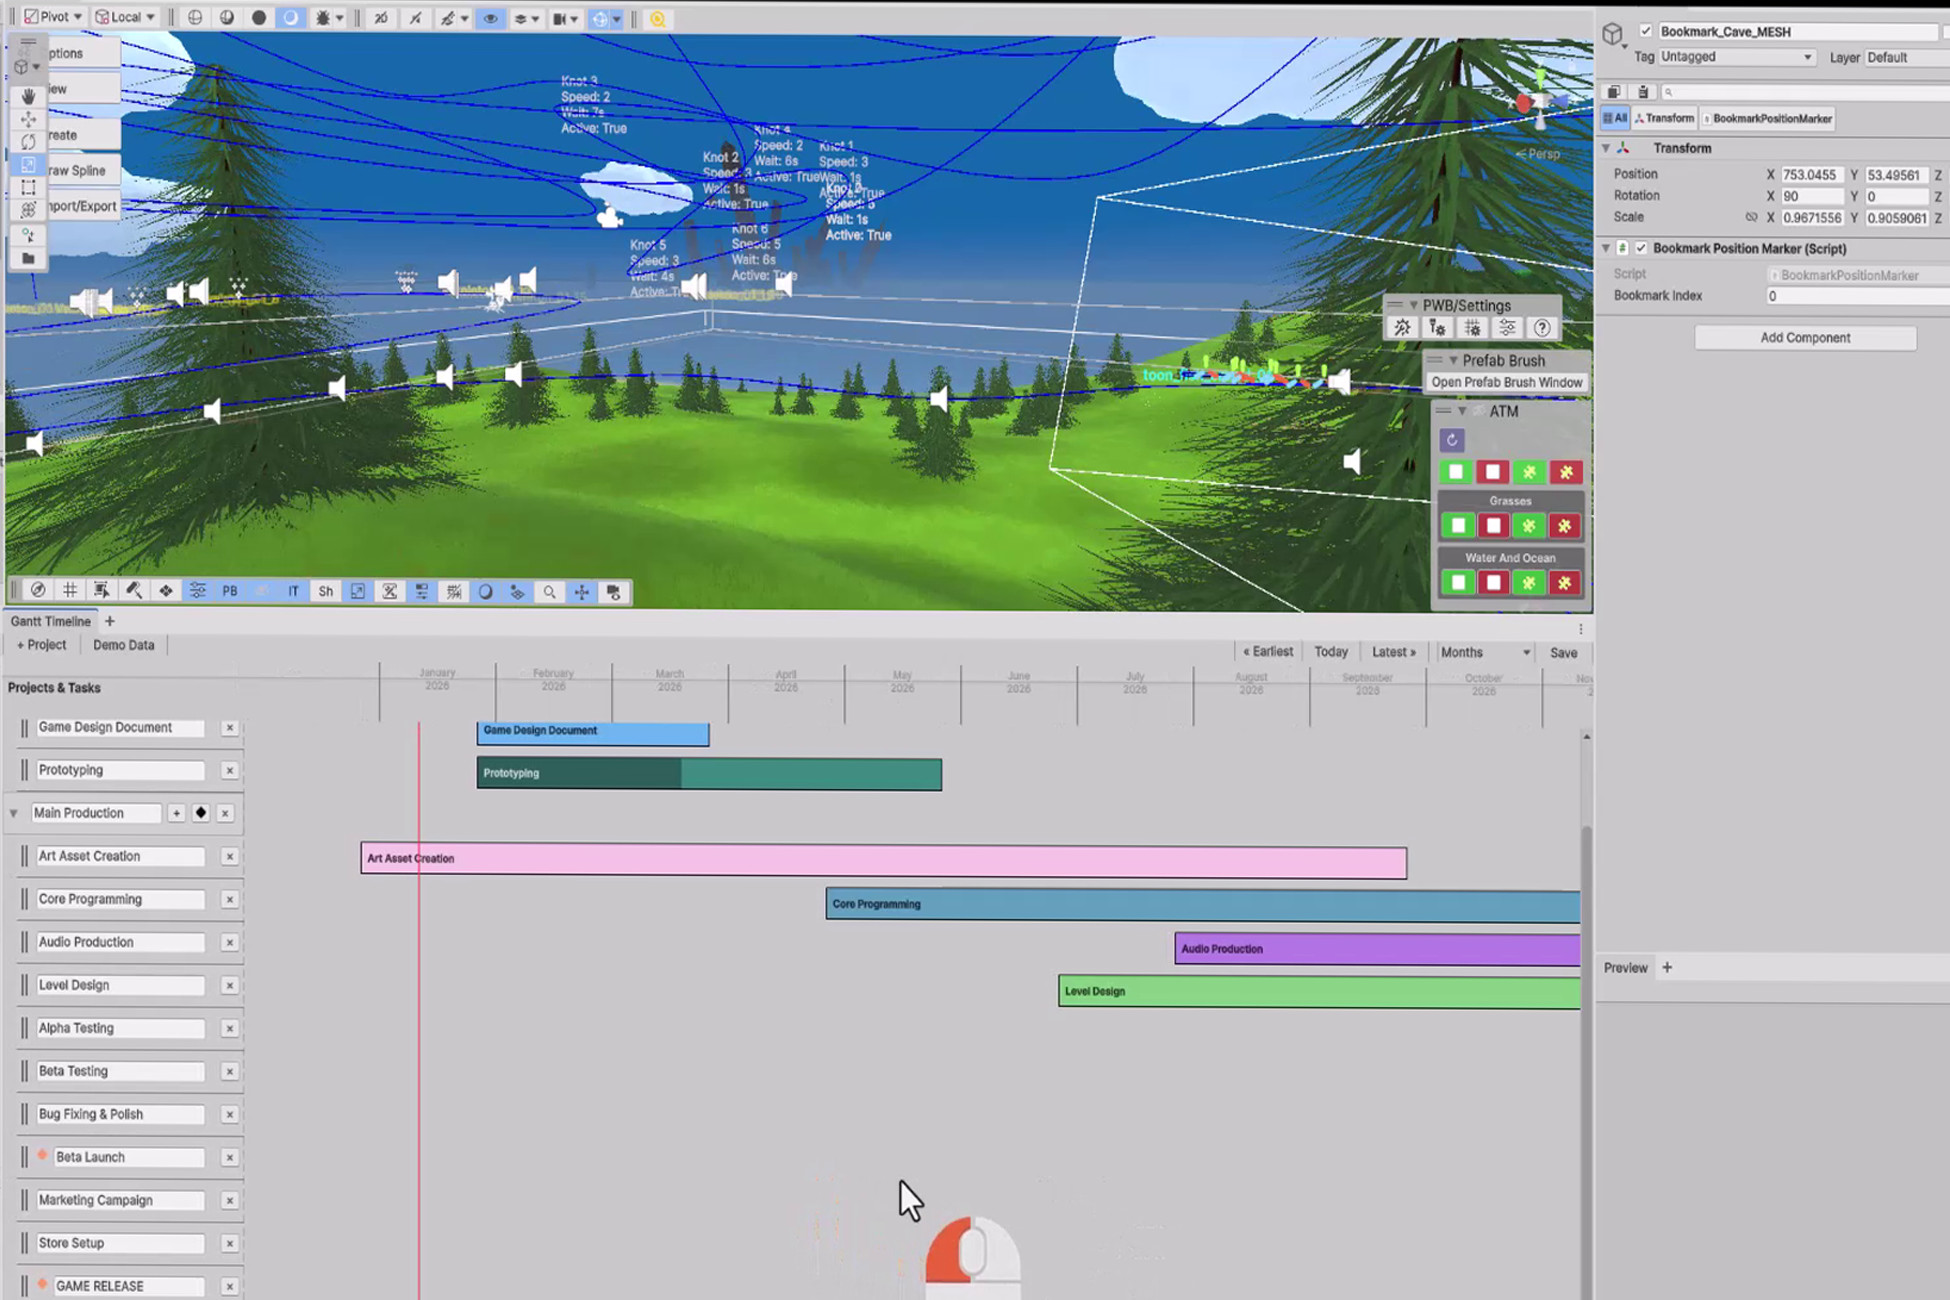The height and width of the screenshot is (1300, 1950).
Task: Select the Hand view tool
Action: point(28,96)
